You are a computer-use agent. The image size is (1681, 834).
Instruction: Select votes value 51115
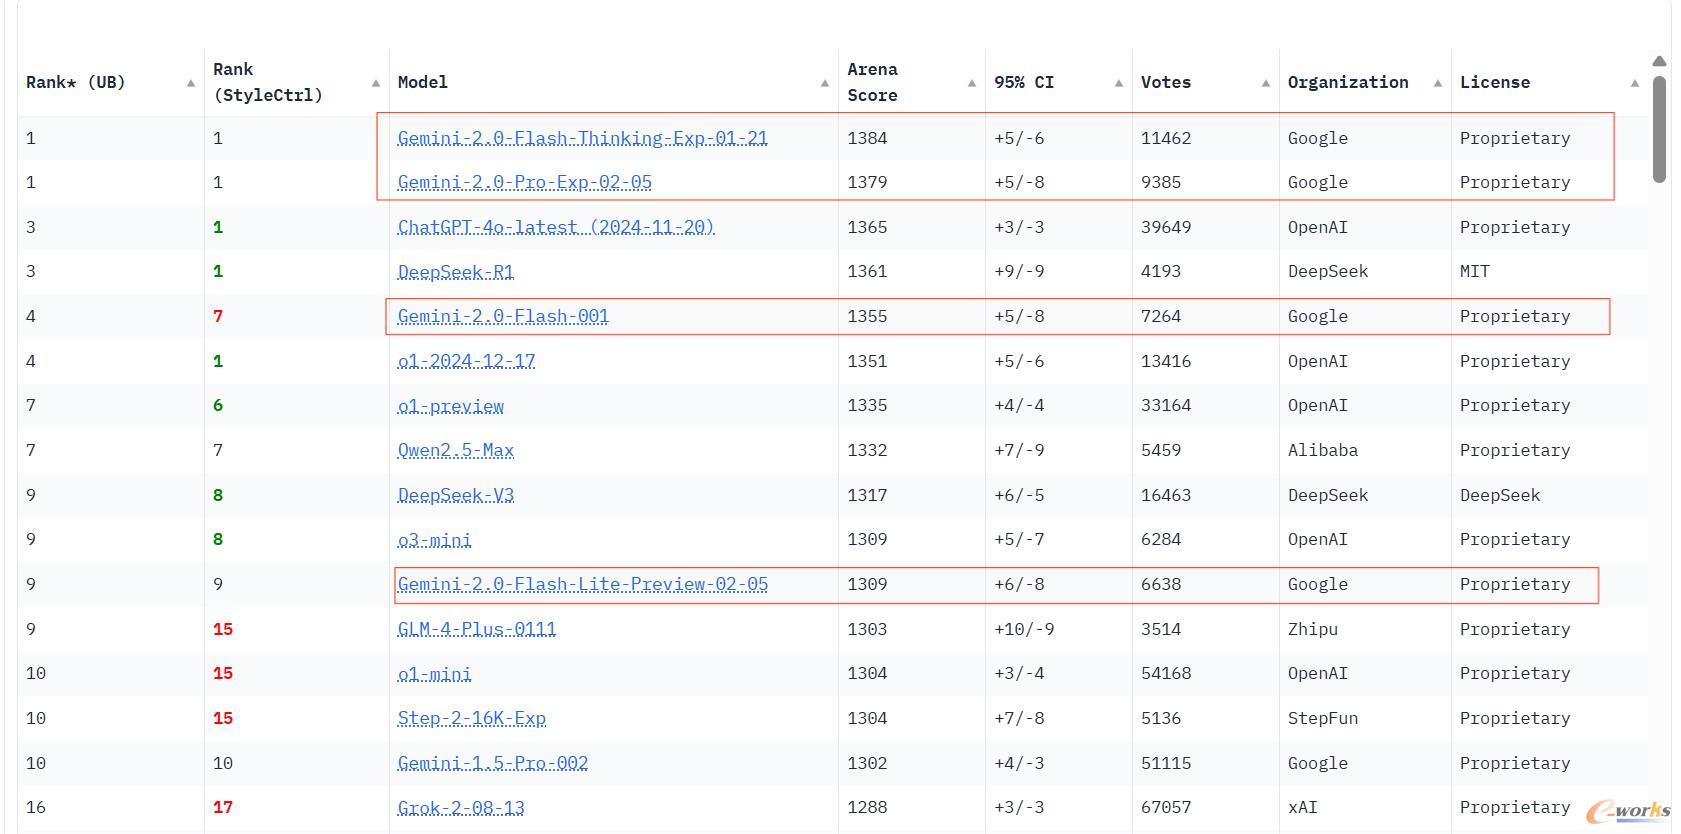click(x=1165, y=763)
